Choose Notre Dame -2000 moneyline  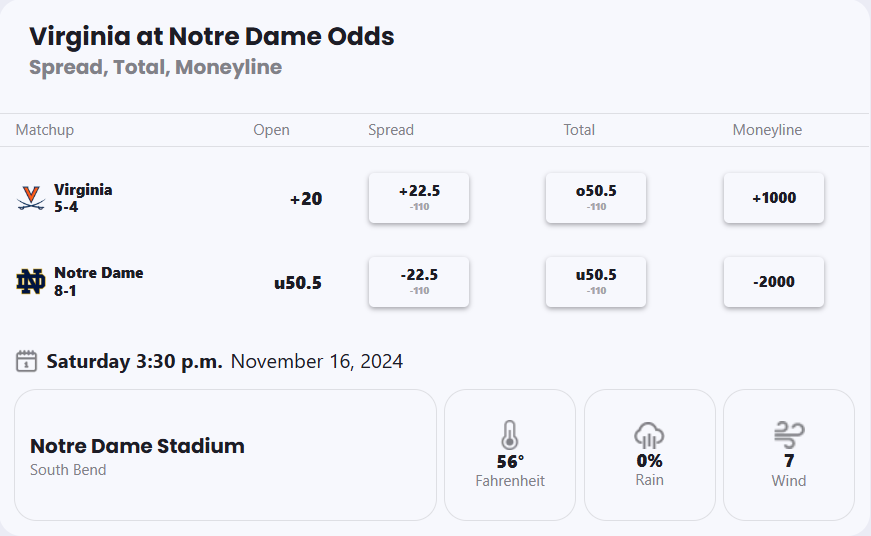(774, 282)
